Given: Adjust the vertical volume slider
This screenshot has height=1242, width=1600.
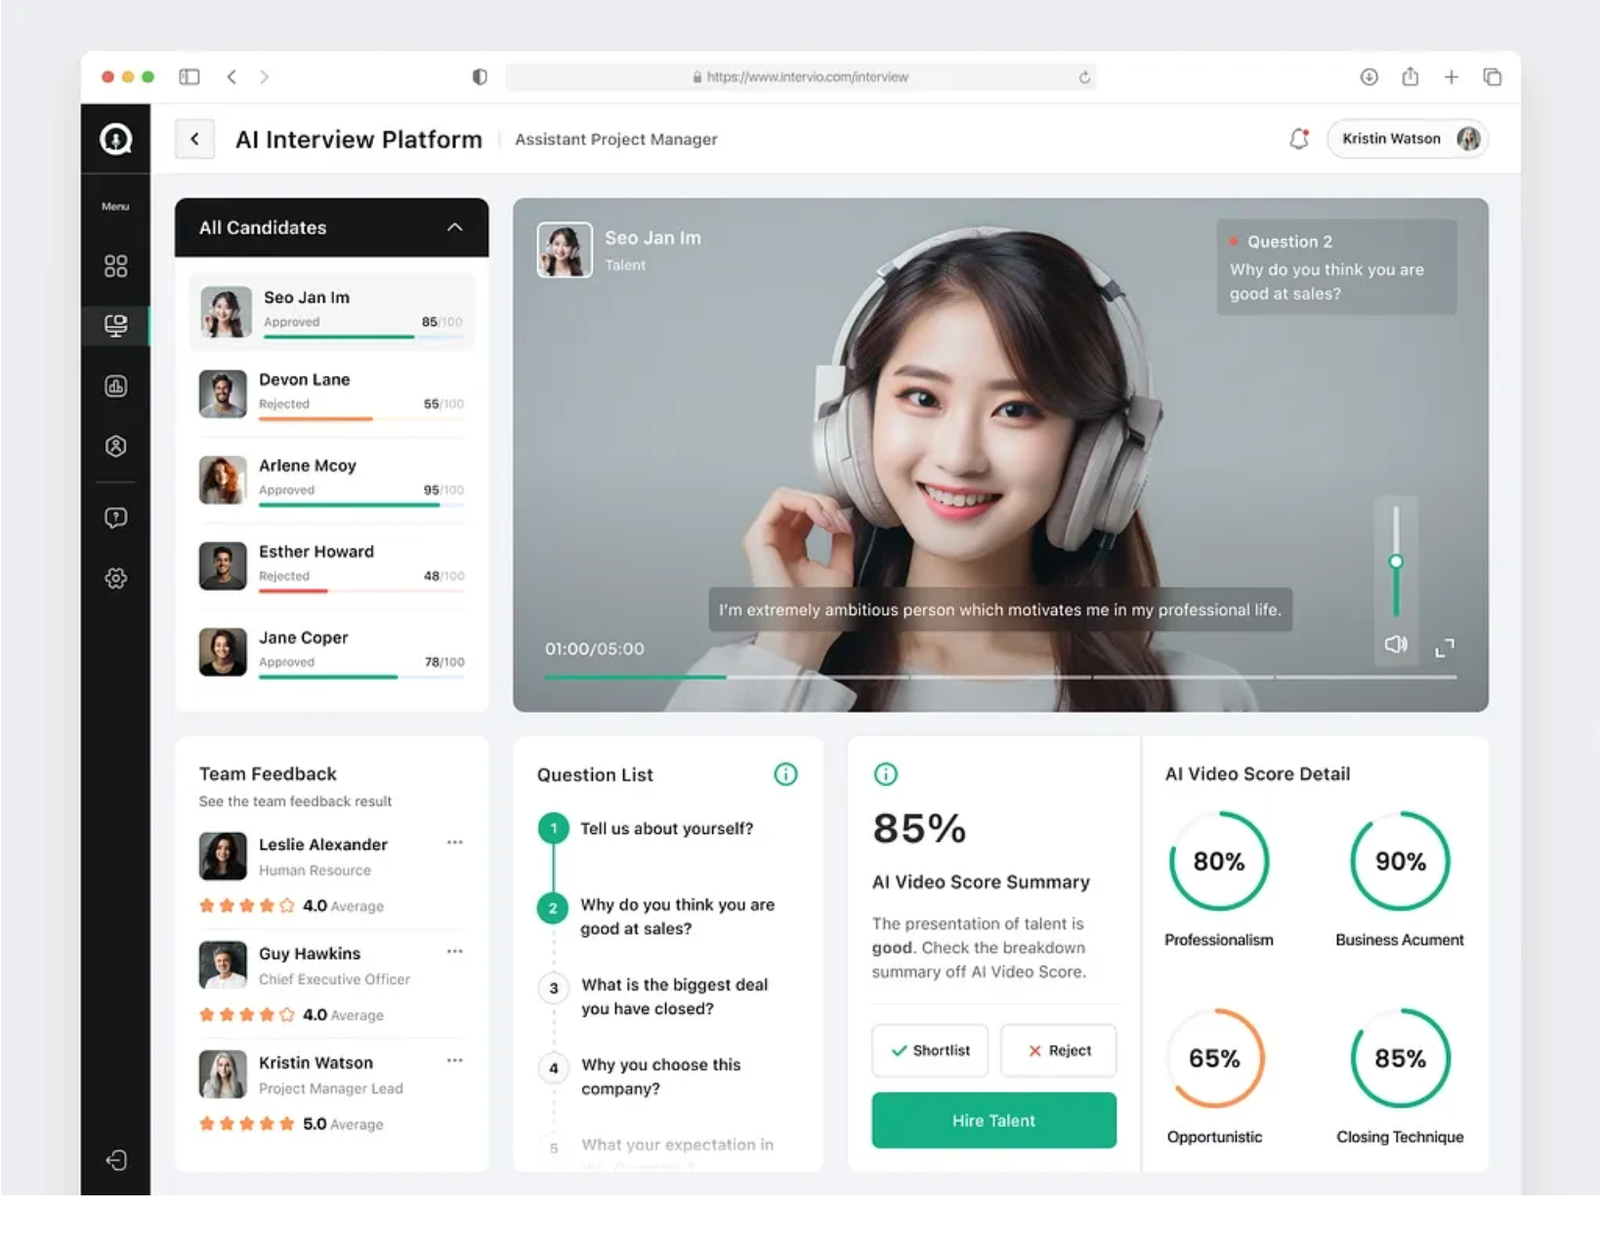Looking at the screenshot, I should 1395,562.
